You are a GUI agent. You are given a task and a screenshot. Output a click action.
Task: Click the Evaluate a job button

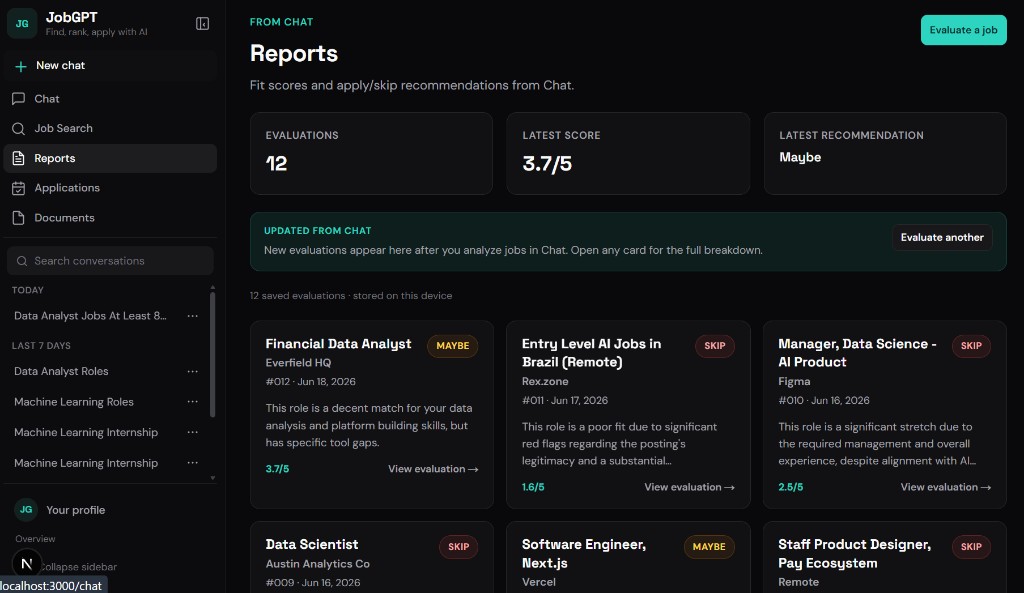963,30
